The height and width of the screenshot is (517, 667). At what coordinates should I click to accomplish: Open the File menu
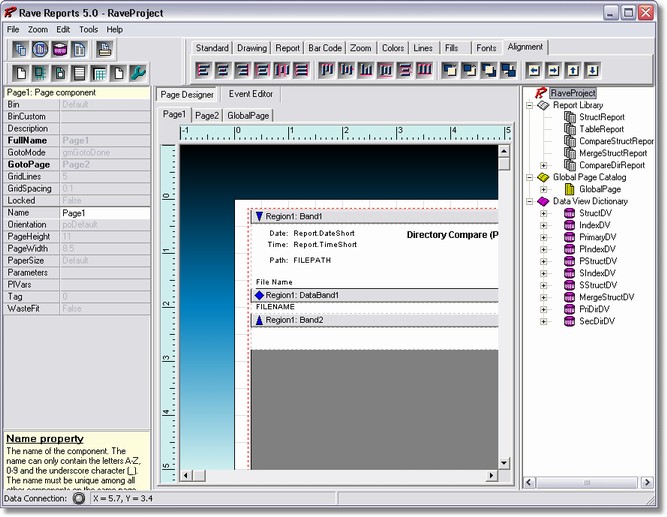click(13, 29)
